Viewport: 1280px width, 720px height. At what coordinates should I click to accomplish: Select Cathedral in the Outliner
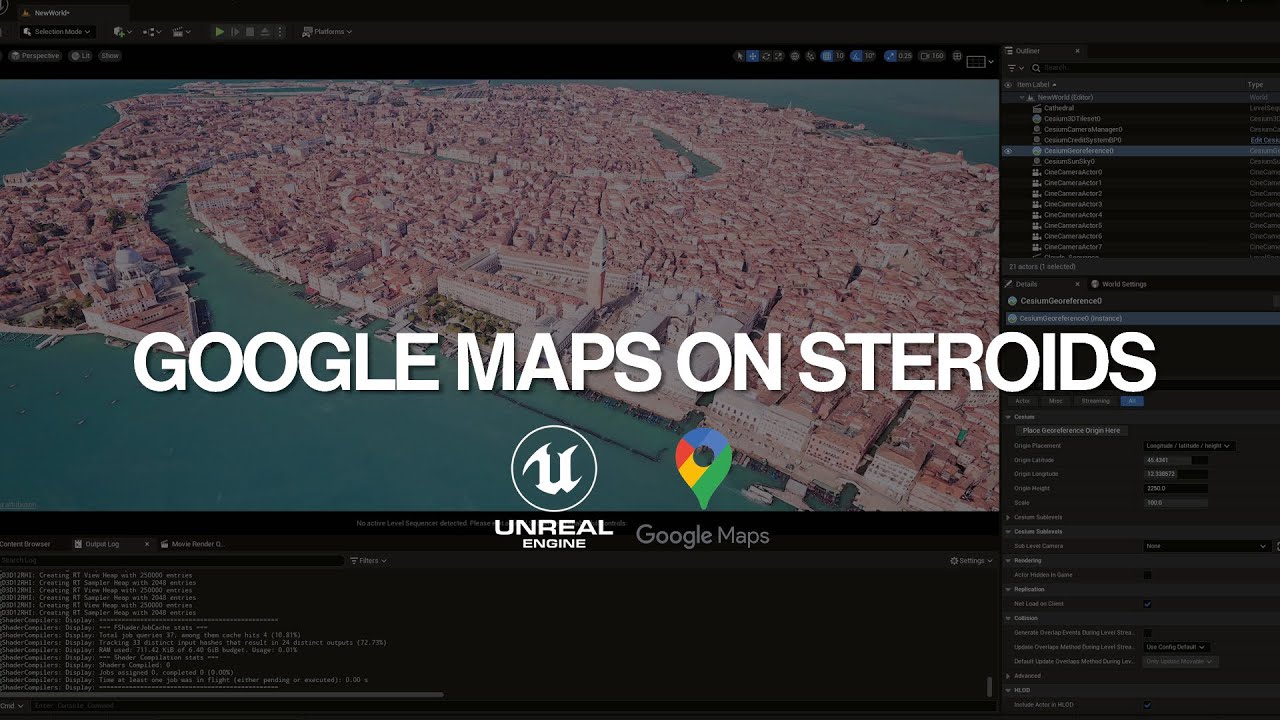point(1058,108)
